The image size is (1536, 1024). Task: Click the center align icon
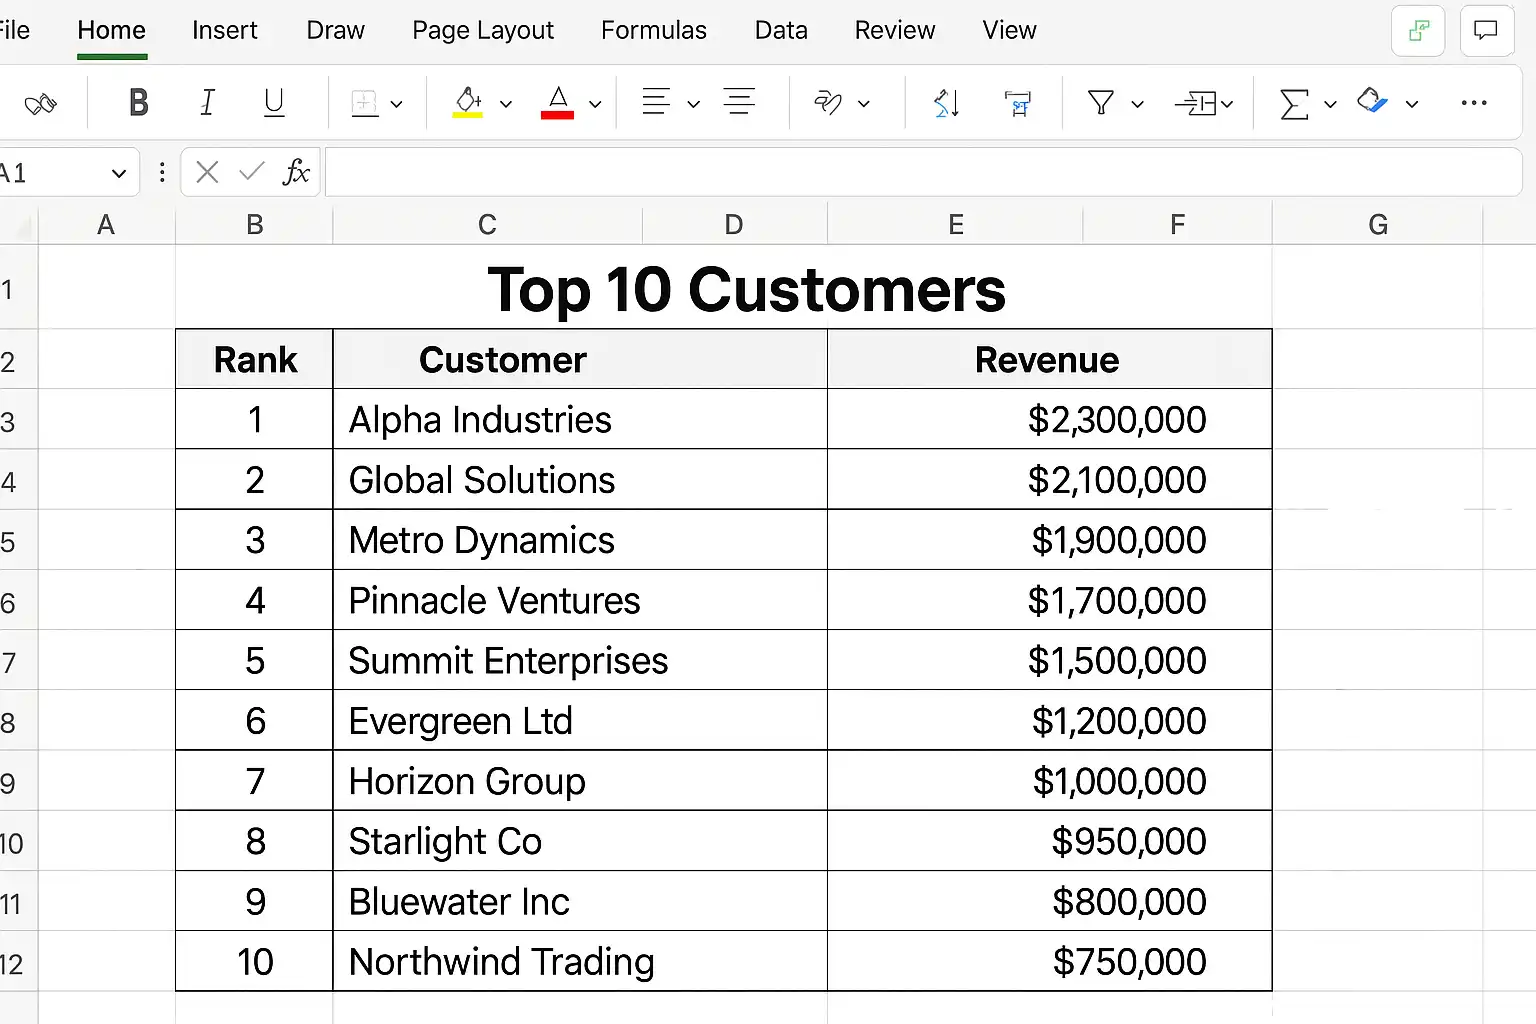point(739,102)
